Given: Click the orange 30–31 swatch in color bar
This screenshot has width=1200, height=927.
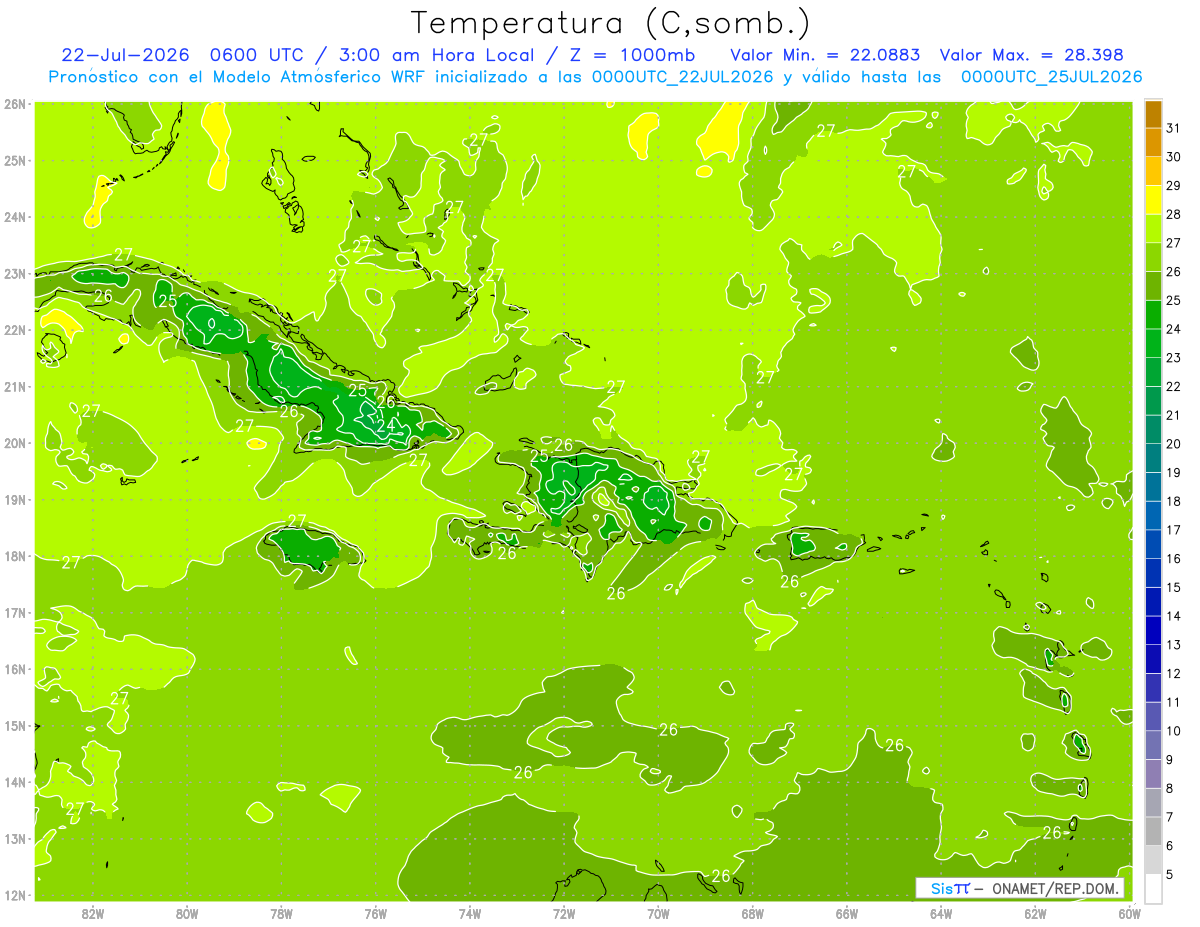Looking at the screenshot, I should point(1153,143).
